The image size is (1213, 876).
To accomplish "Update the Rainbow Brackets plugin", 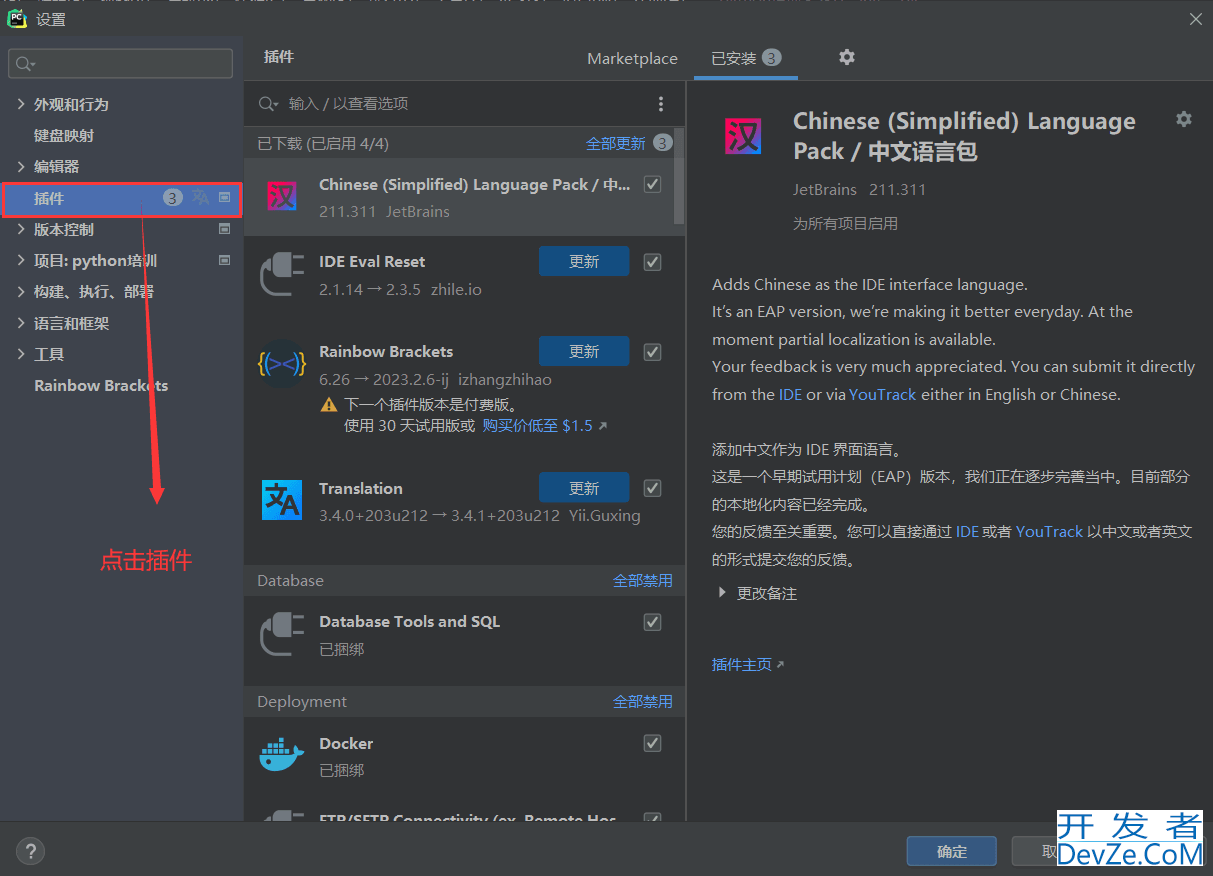I will coord(584,351).
